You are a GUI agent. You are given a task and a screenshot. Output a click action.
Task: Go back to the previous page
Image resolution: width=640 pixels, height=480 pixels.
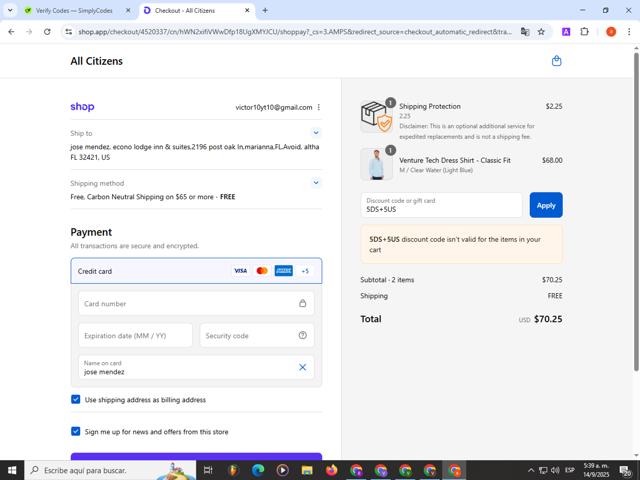coord(11,32)
